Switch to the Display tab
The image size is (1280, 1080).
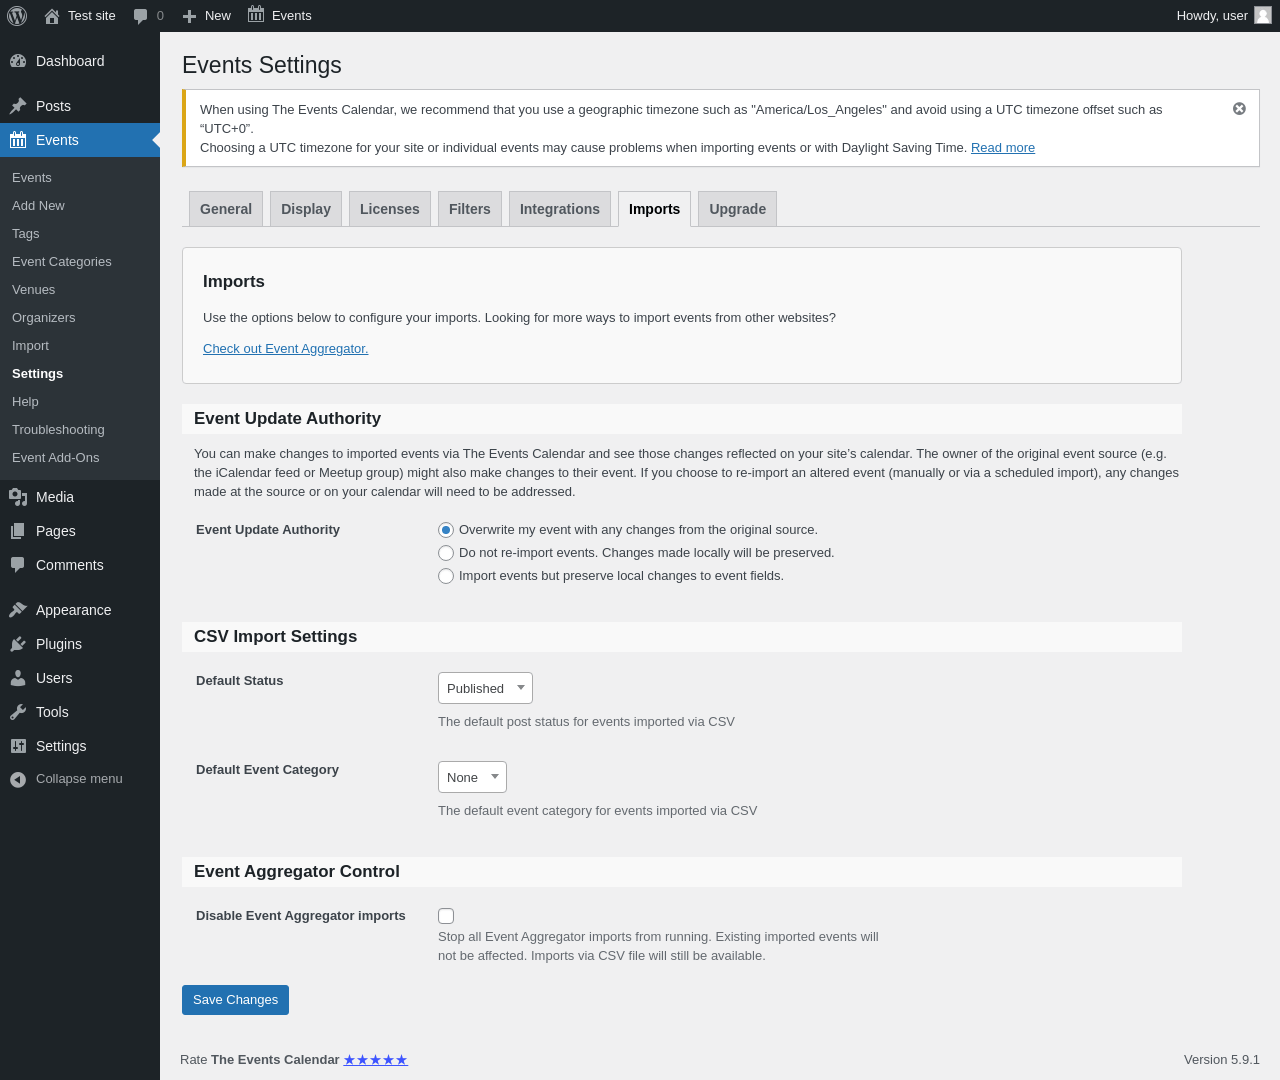click(x=306, y=209)
